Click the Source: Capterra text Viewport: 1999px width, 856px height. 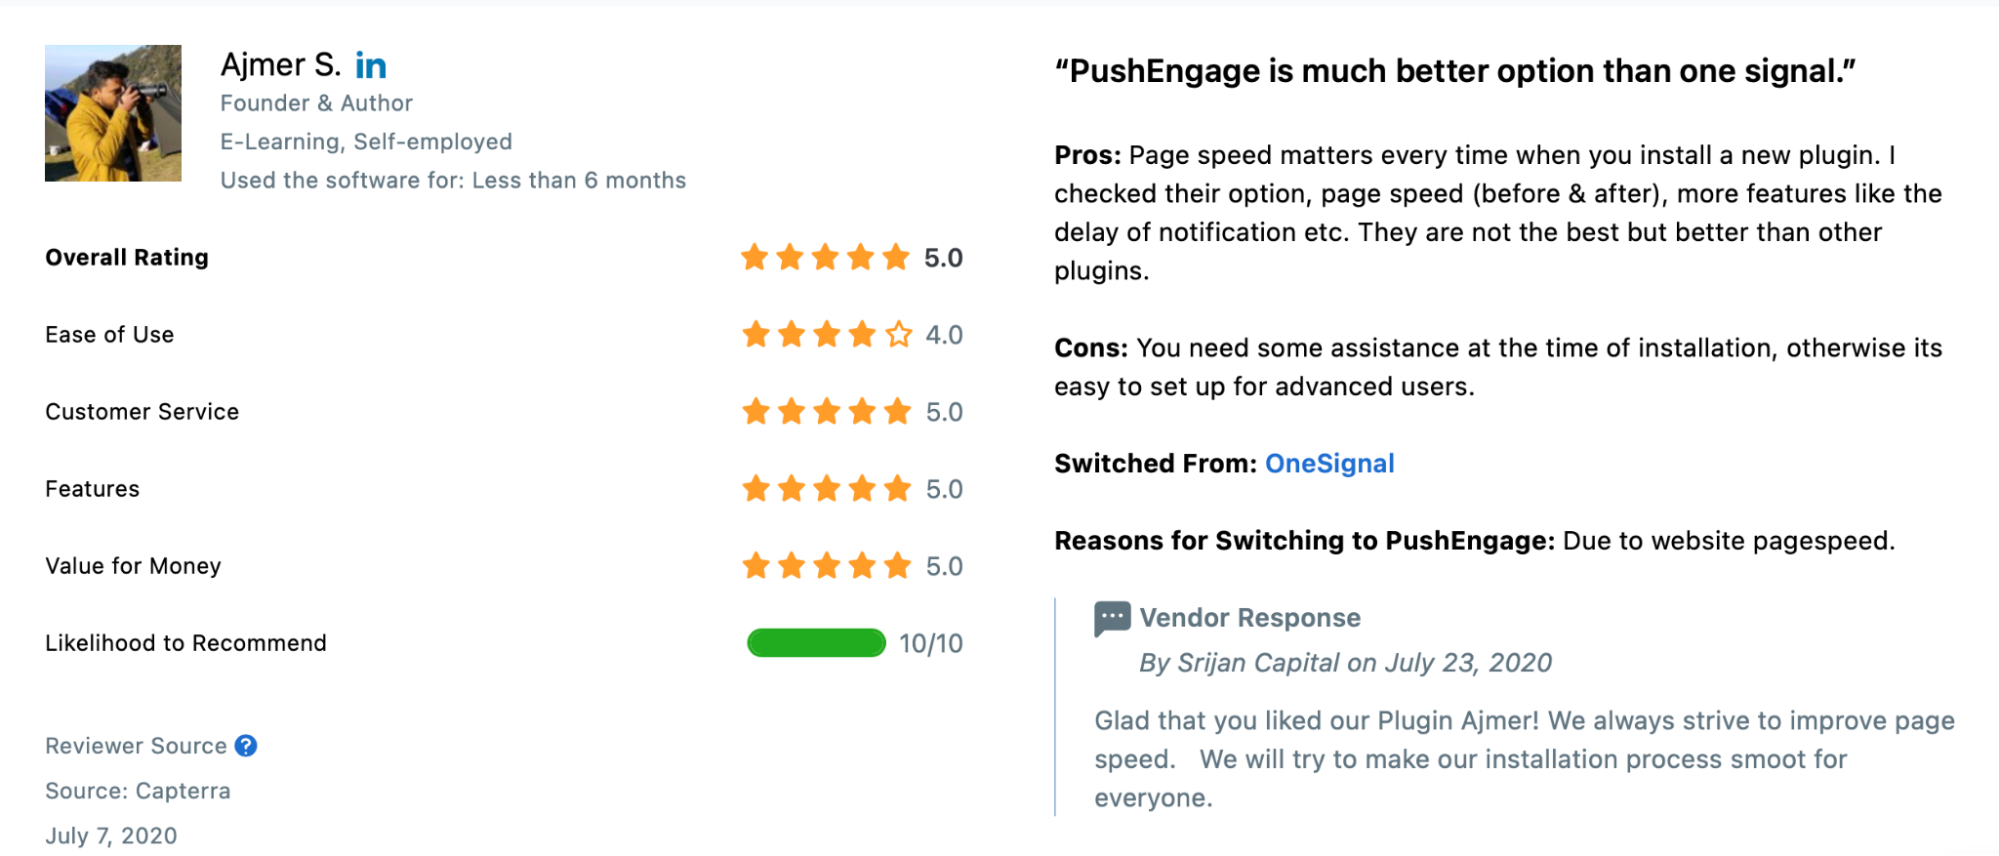(138, 791)
